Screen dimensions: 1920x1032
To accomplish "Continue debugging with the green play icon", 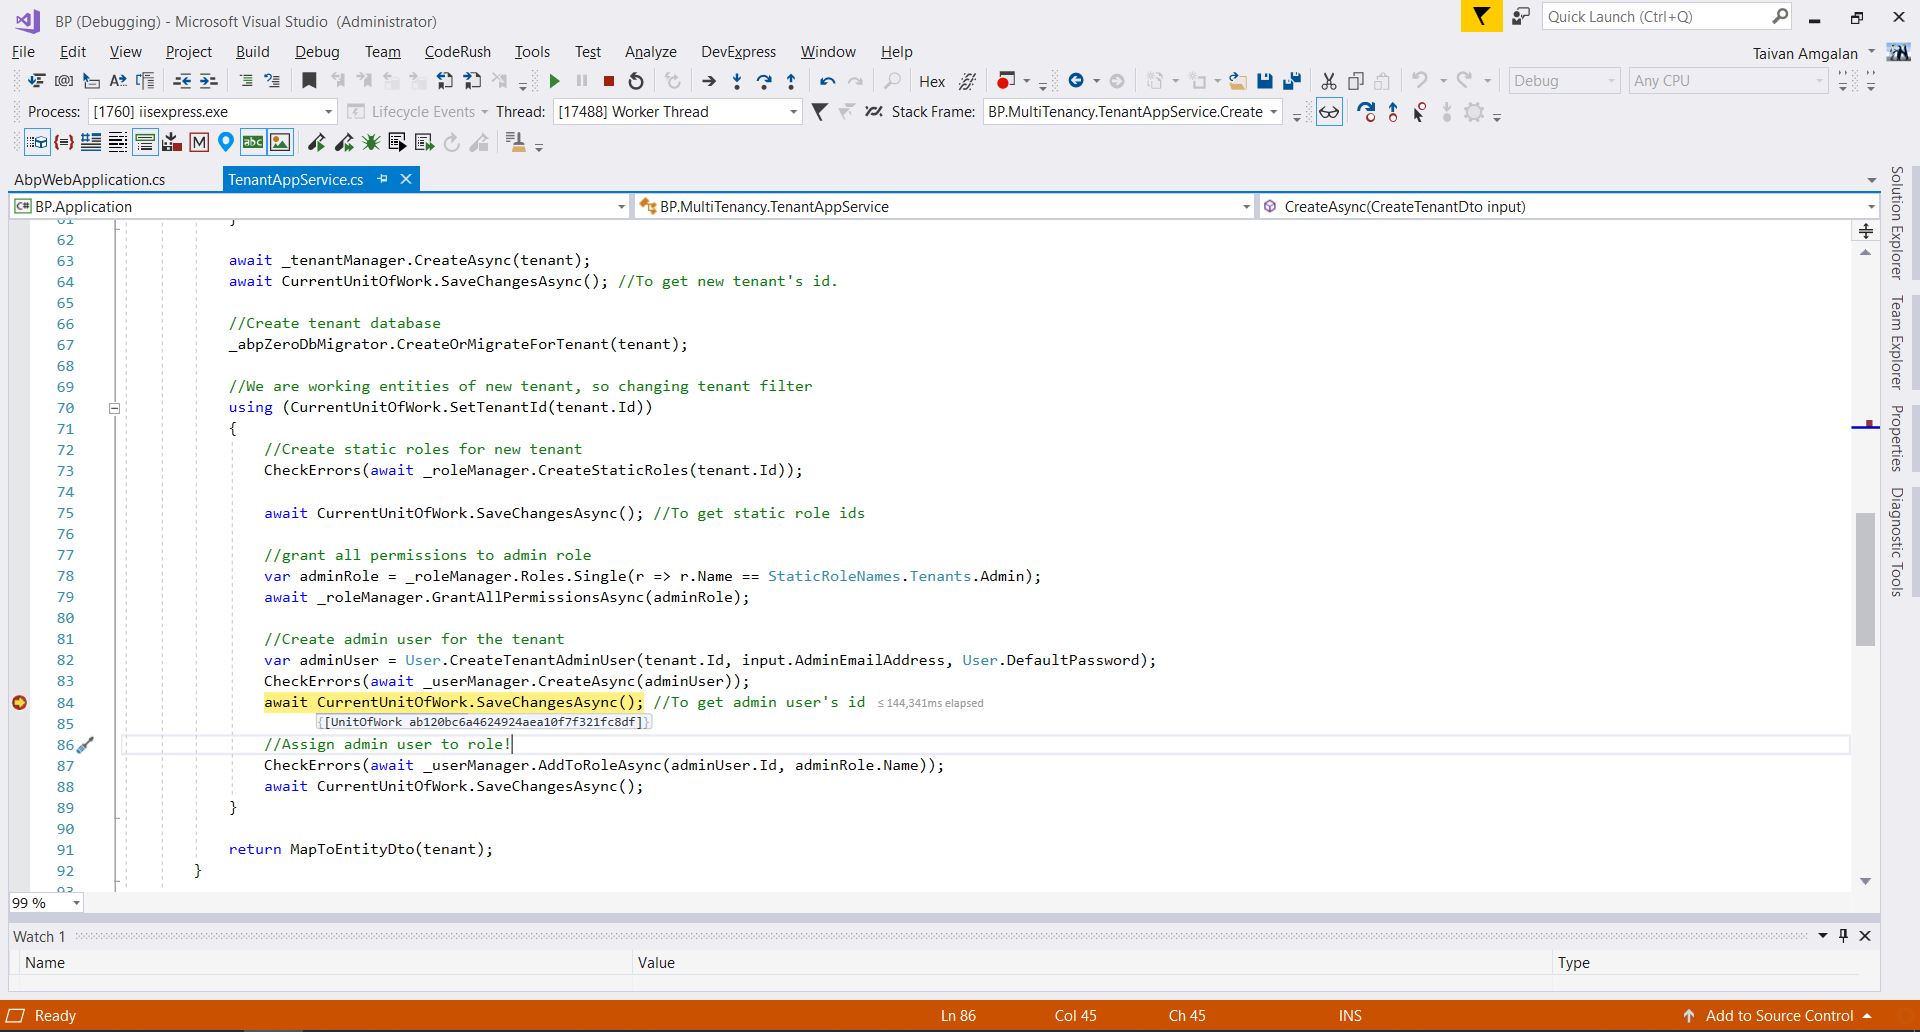I will click(556, 80).
